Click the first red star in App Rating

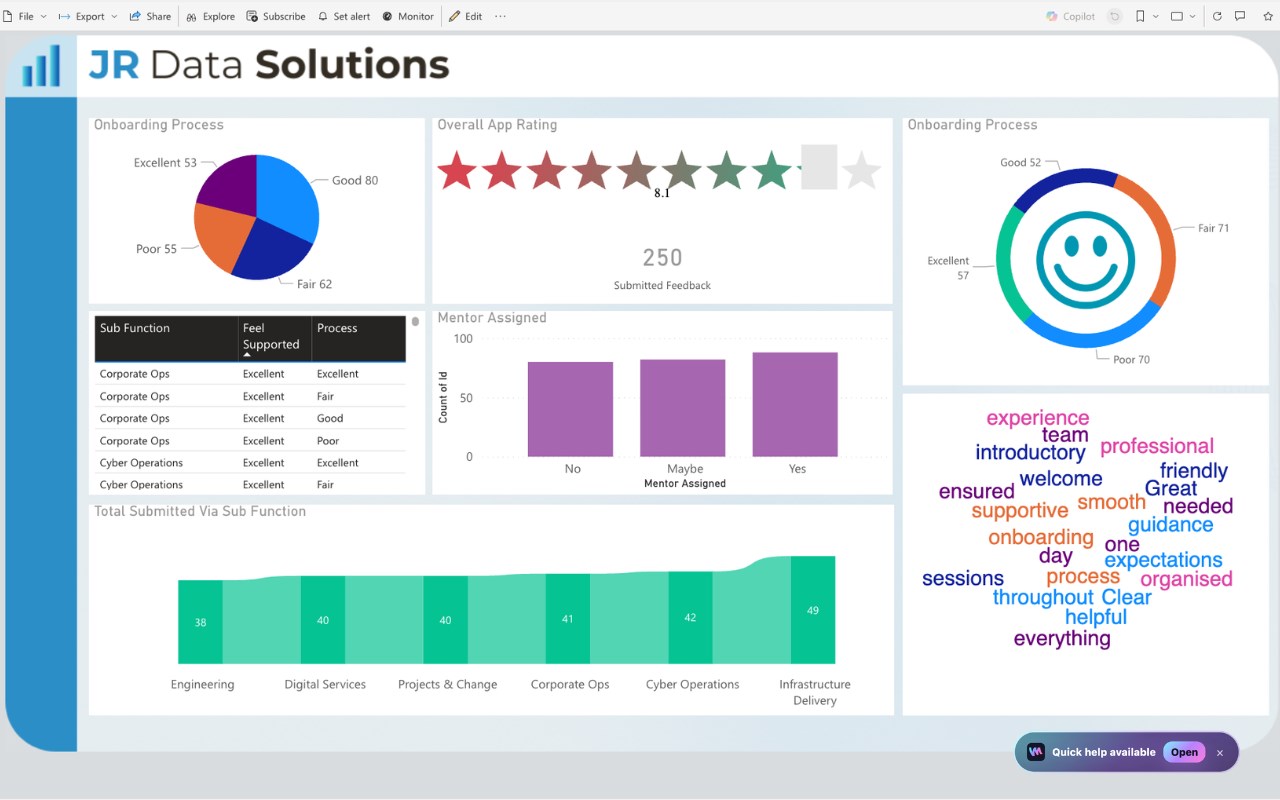click(x=457, y=171)
